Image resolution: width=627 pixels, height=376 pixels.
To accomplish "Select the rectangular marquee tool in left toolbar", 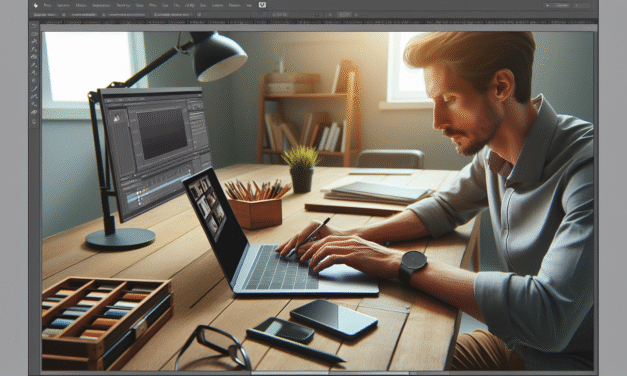I will click(34, 34).
